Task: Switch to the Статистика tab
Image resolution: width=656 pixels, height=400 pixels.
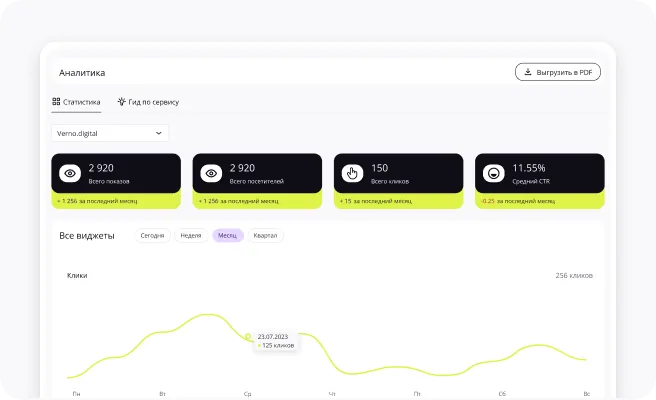Action: [x=76, y=102]
